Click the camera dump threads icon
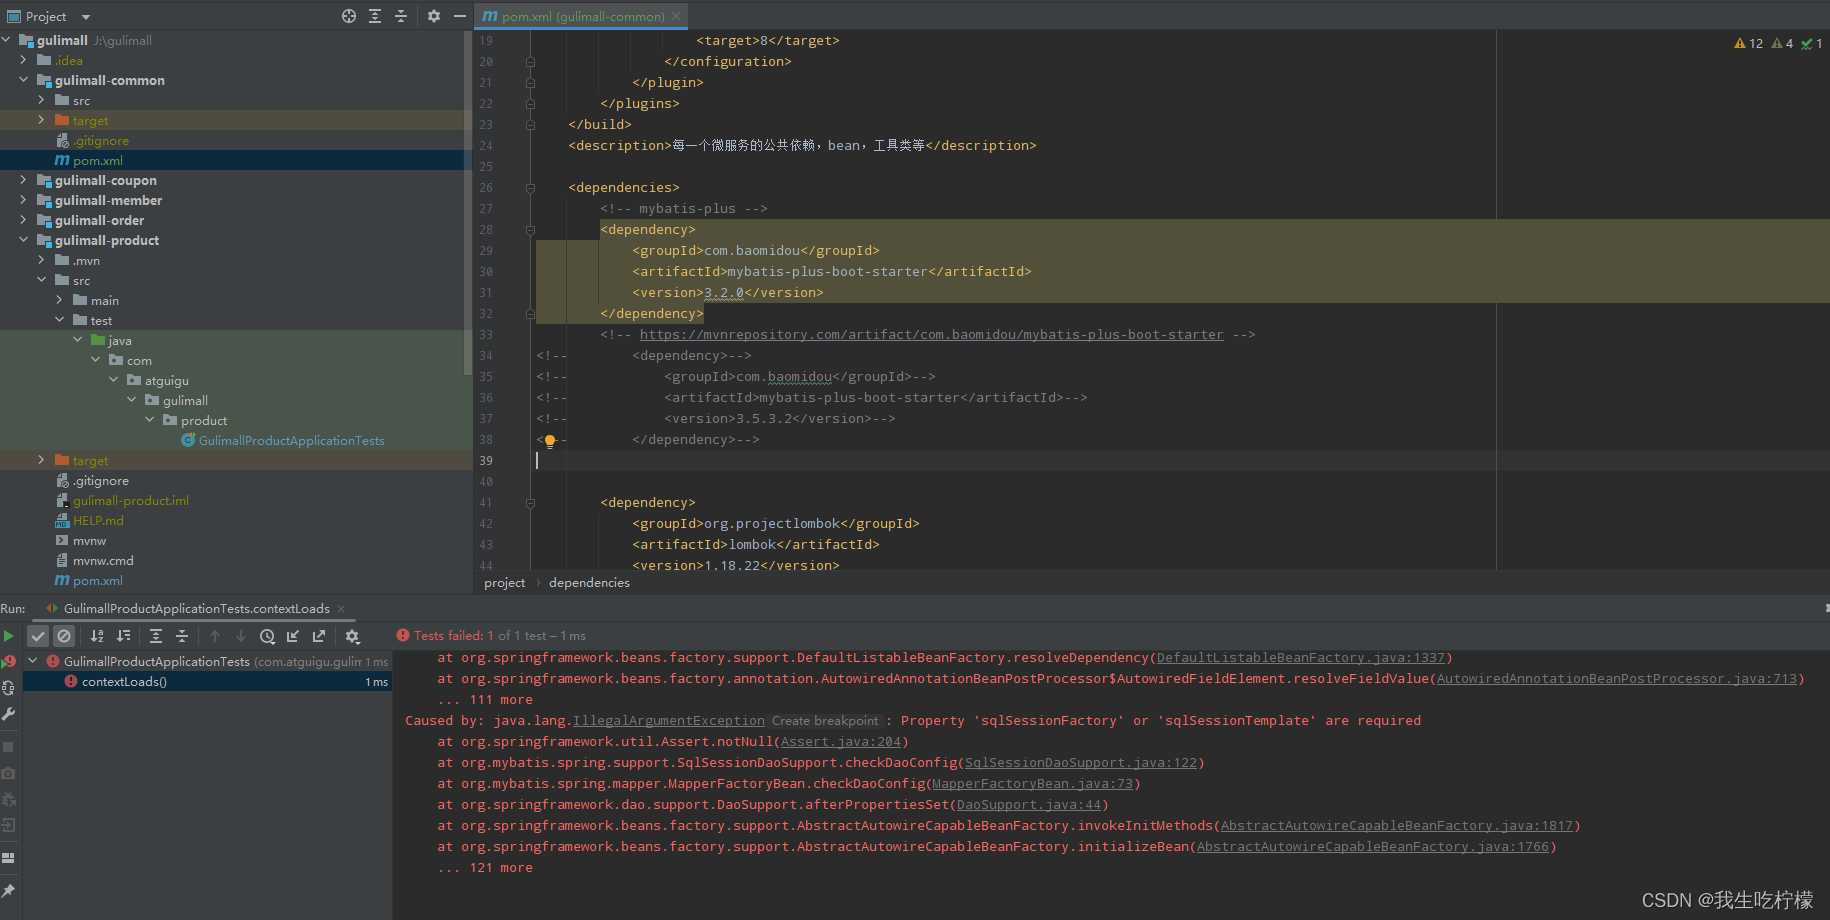 click(8, 773)
